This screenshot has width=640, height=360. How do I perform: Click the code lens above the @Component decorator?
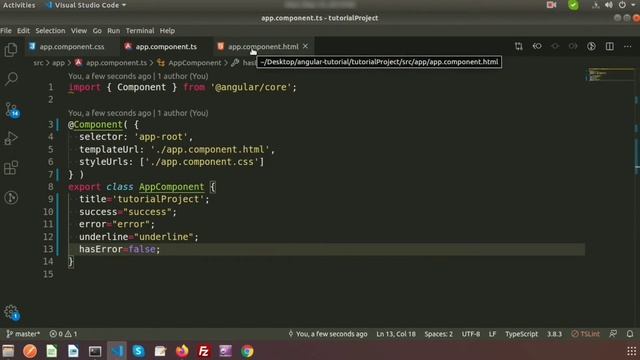138,113
